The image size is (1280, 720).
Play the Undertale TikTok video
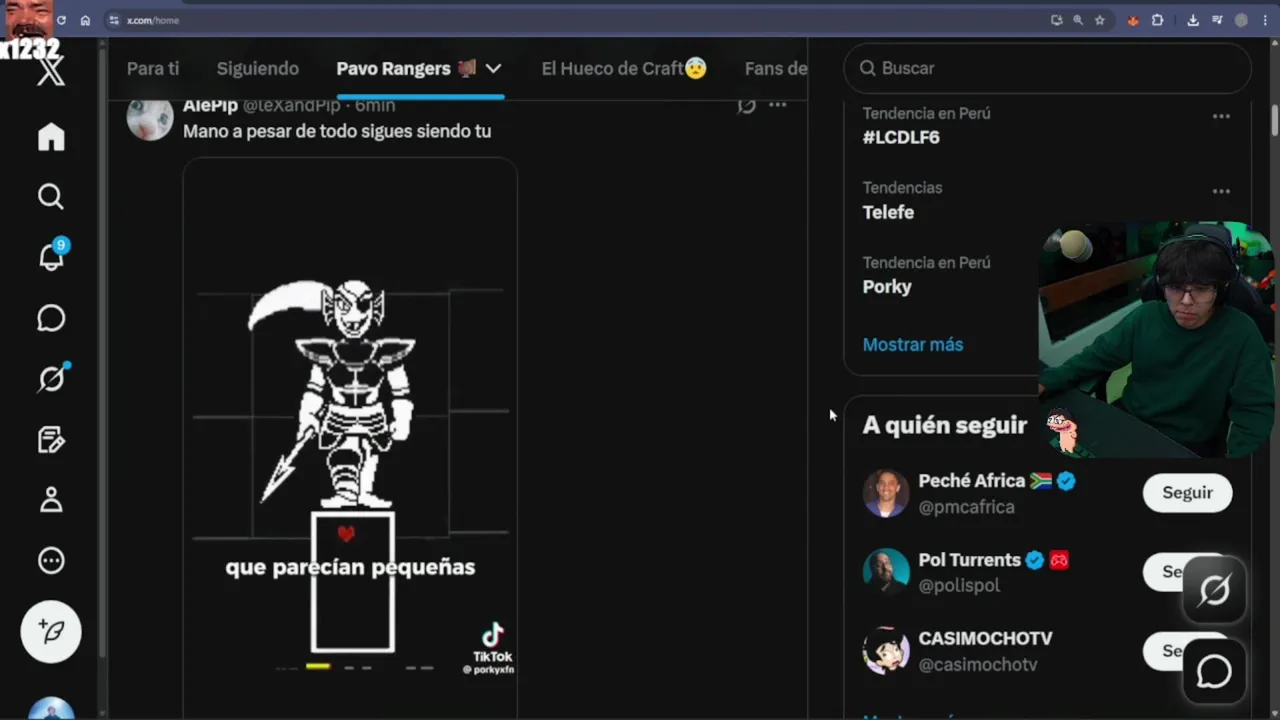point(350,436)
